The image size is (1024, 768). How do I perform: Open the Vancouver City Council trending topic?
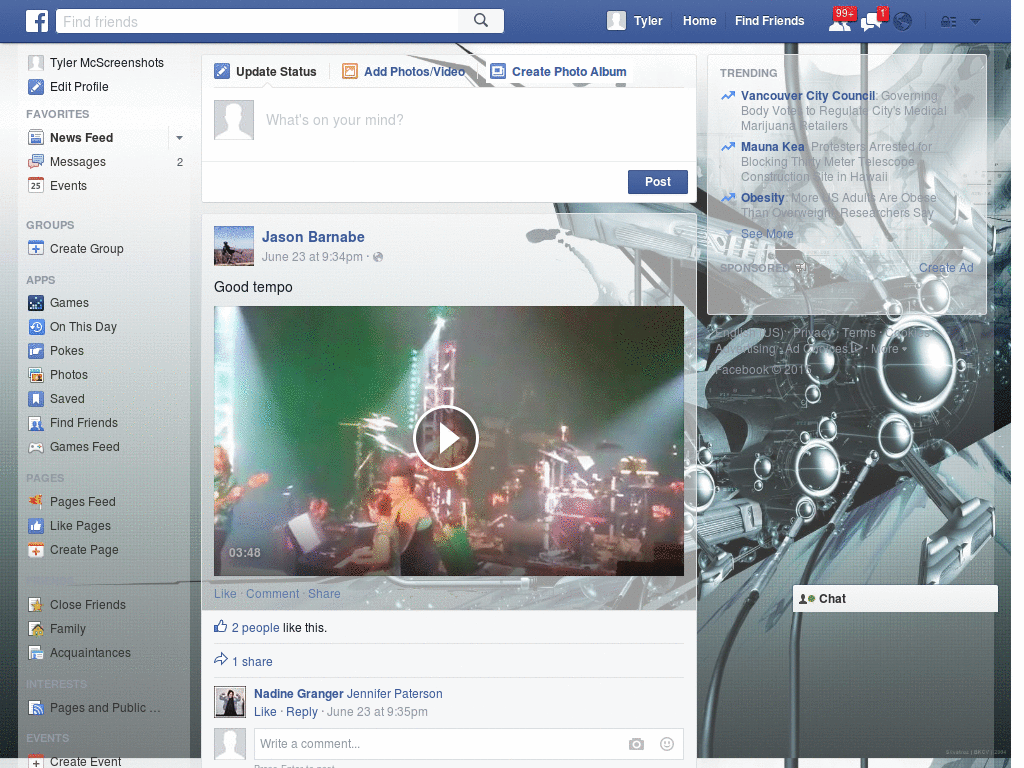pyautogui.click(x=808, y=96)
